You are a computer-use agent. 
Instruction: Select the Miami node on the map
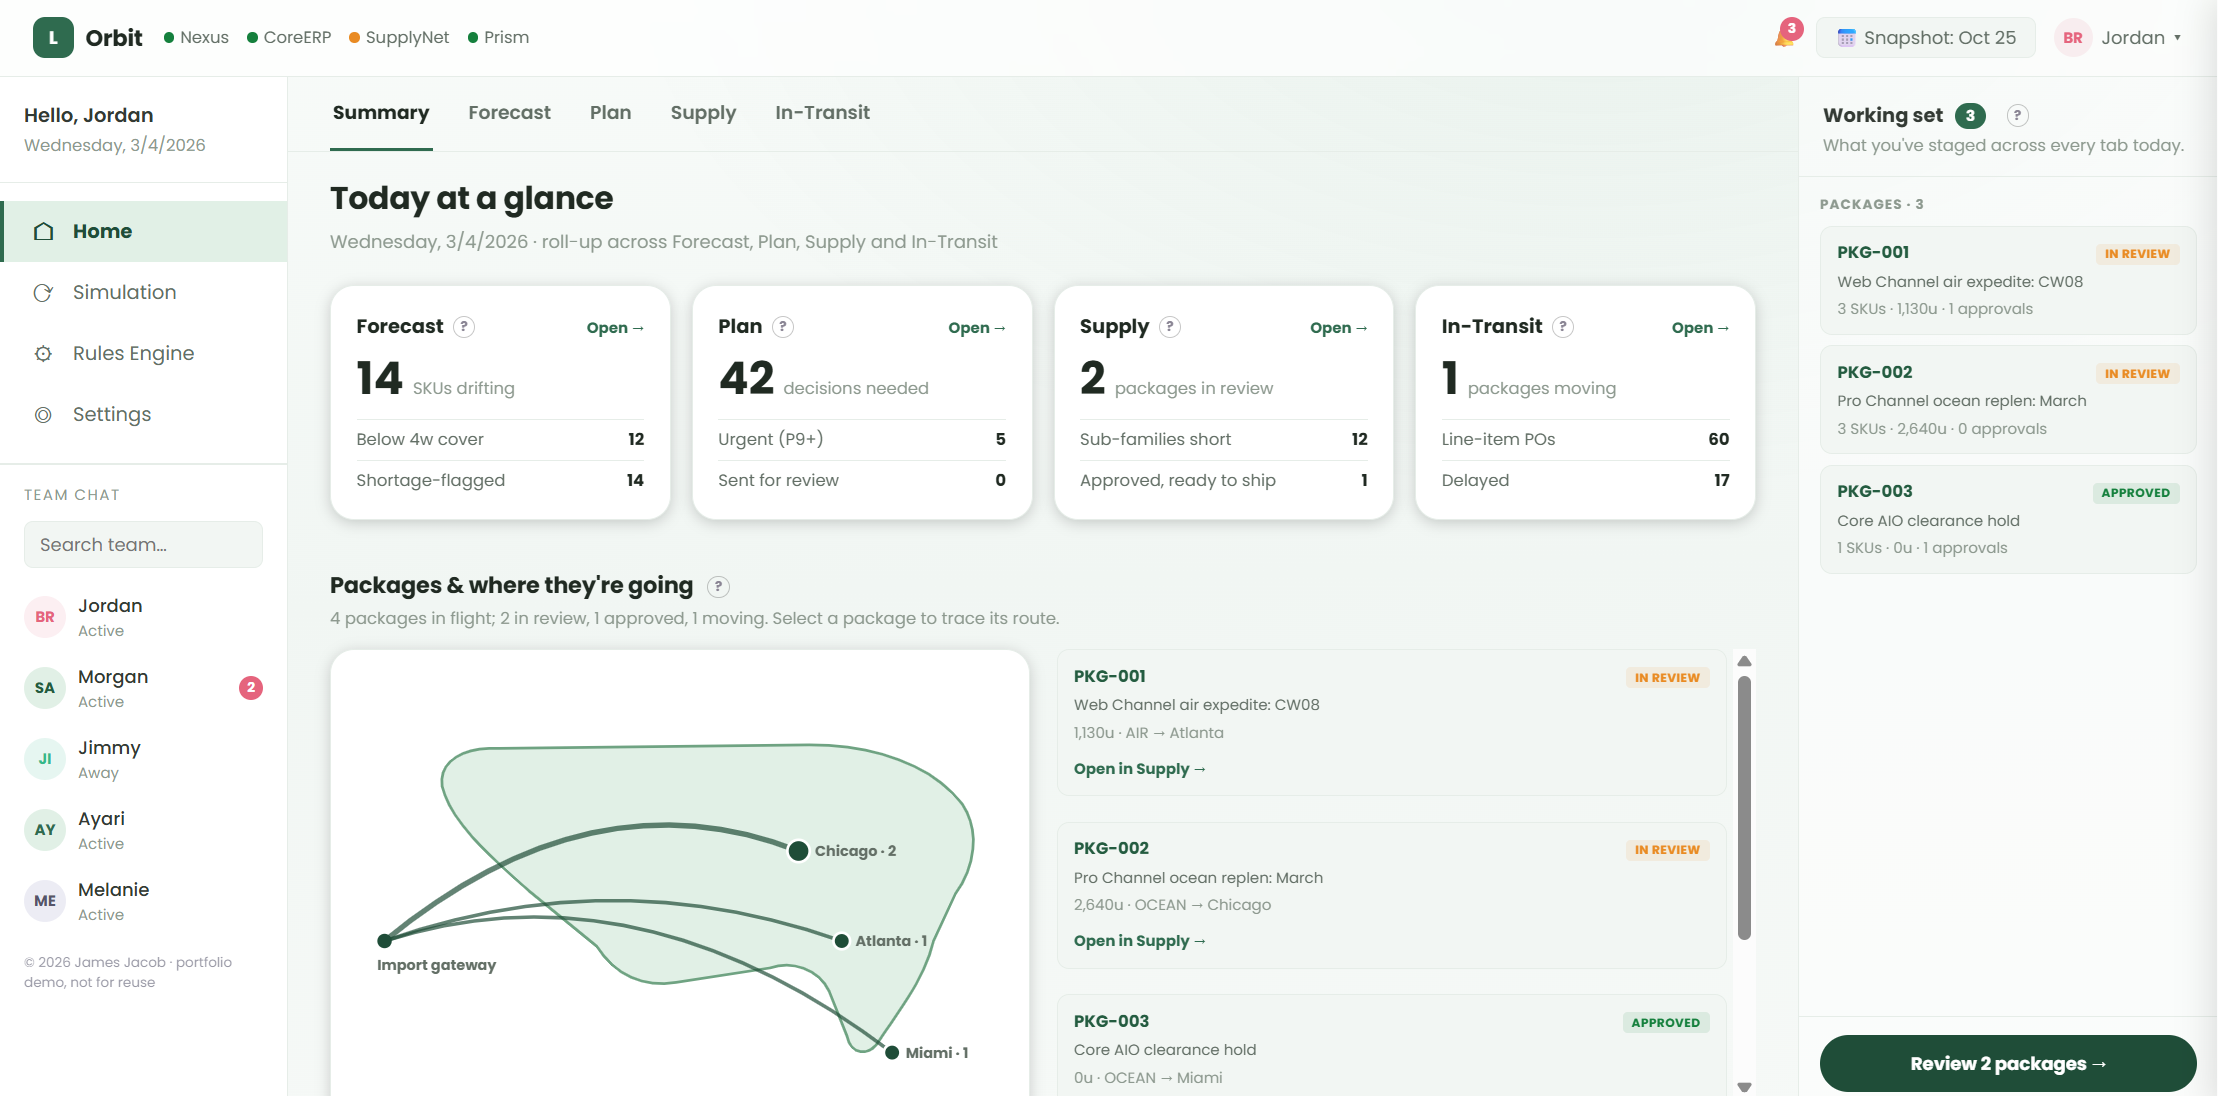click(892, 1053)
